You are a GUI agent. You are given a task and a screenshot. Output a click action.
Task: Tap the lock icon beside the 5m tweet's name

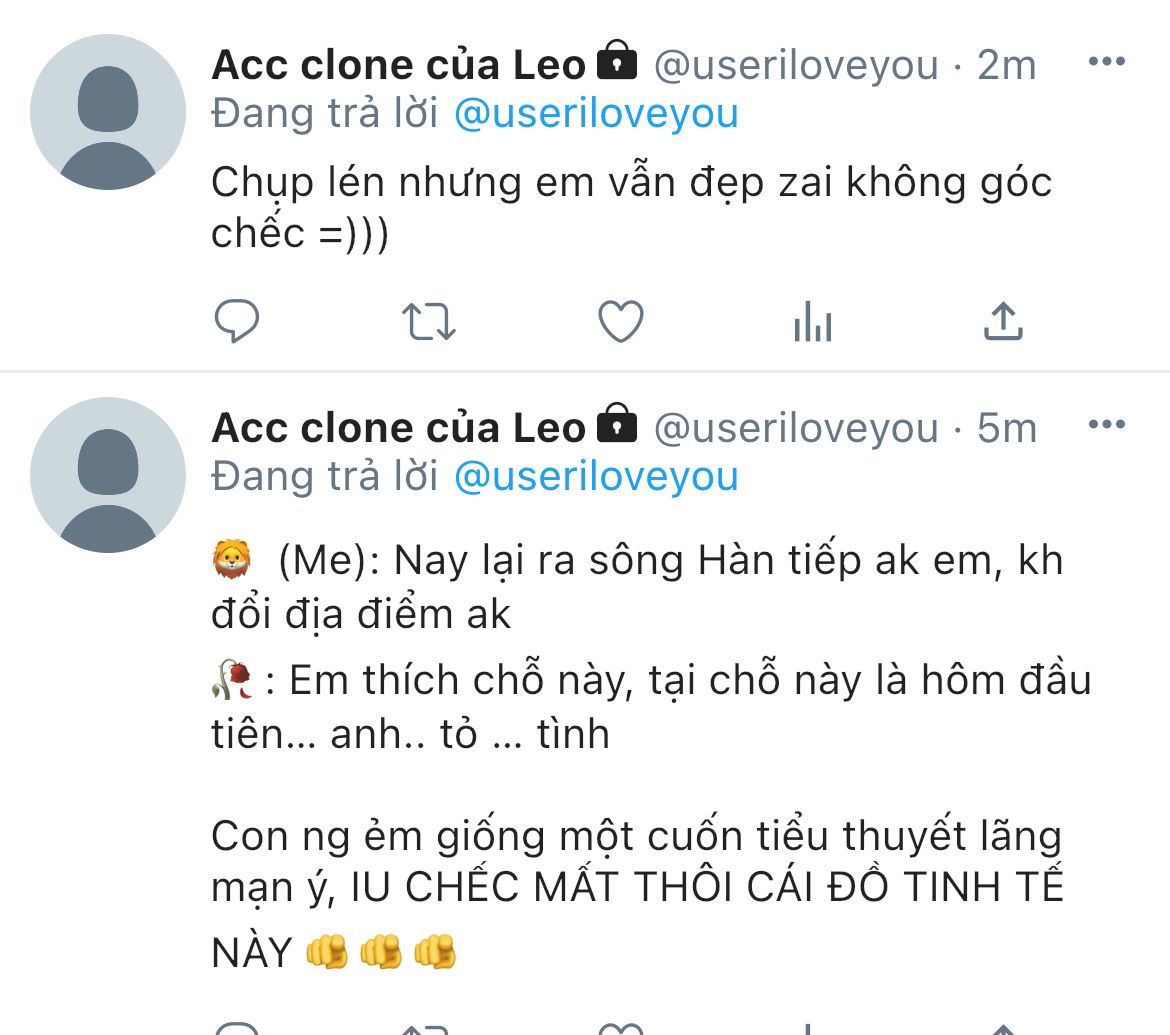tap(617, 425)
